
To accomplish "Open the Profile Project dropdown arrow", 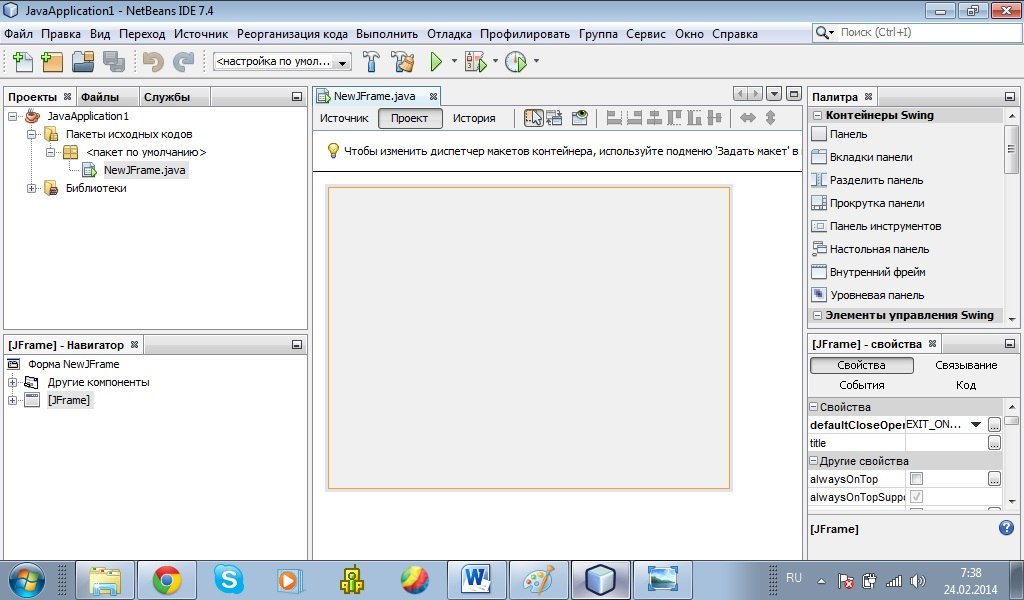I will pos(536,61).
